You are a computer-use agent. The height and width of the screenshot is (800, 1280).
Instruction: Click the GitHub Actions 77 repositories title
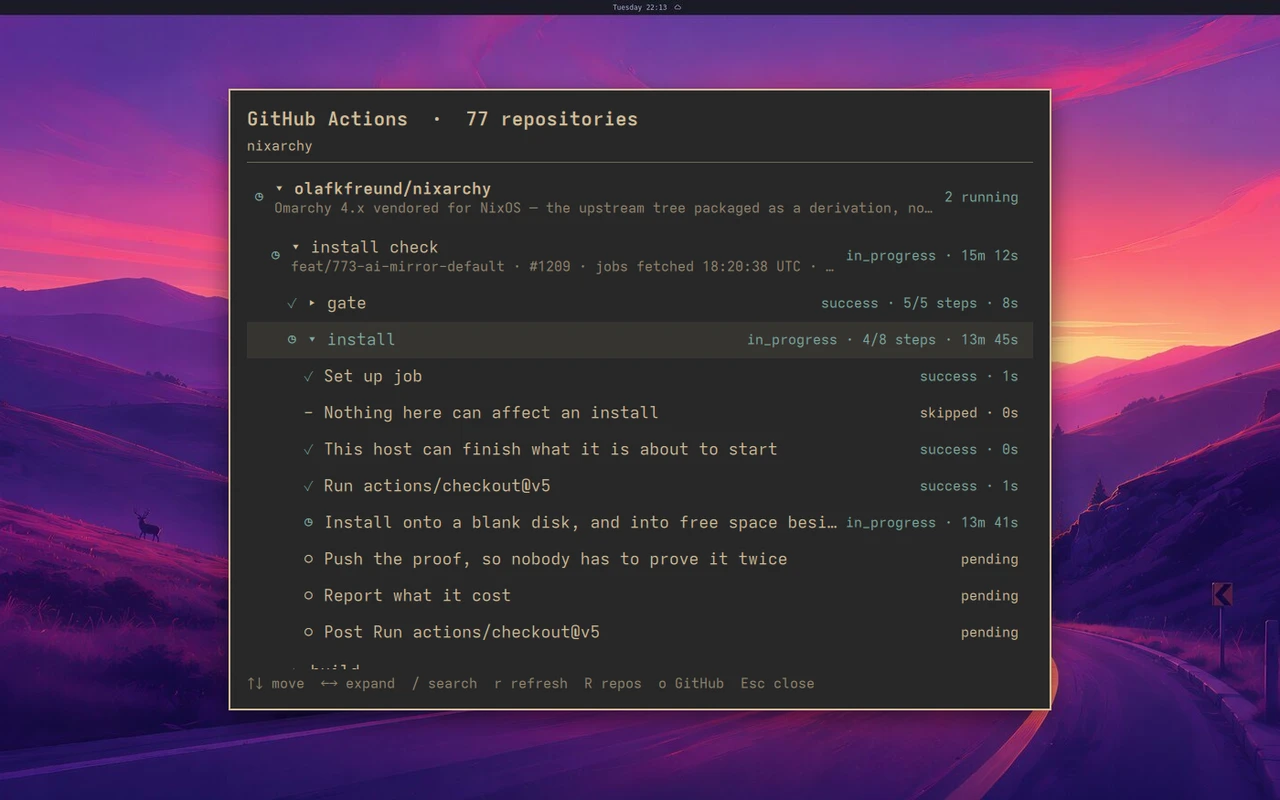coord(442,119)
